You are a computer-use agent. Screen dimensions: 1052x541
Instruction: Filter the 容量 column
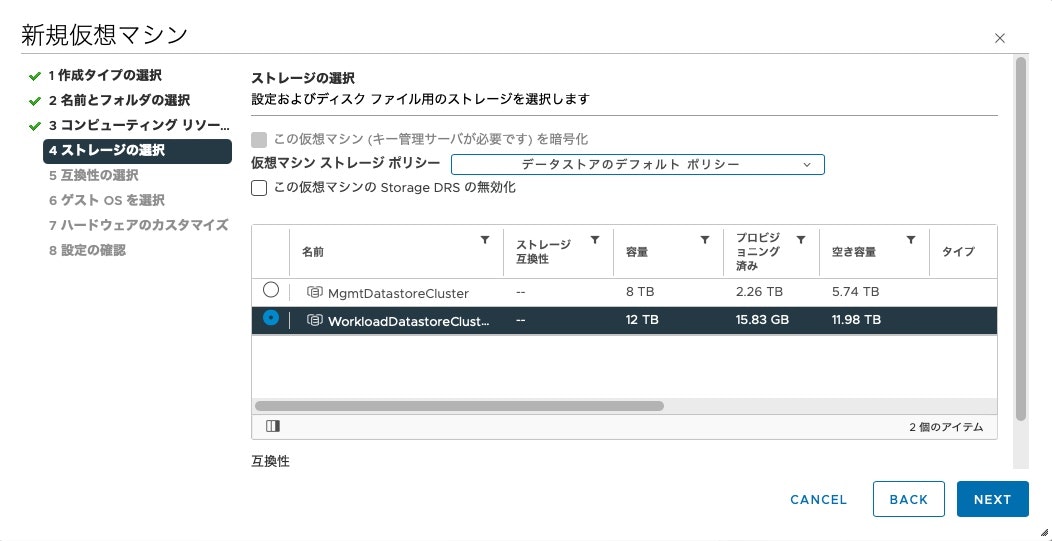[704, 240]
